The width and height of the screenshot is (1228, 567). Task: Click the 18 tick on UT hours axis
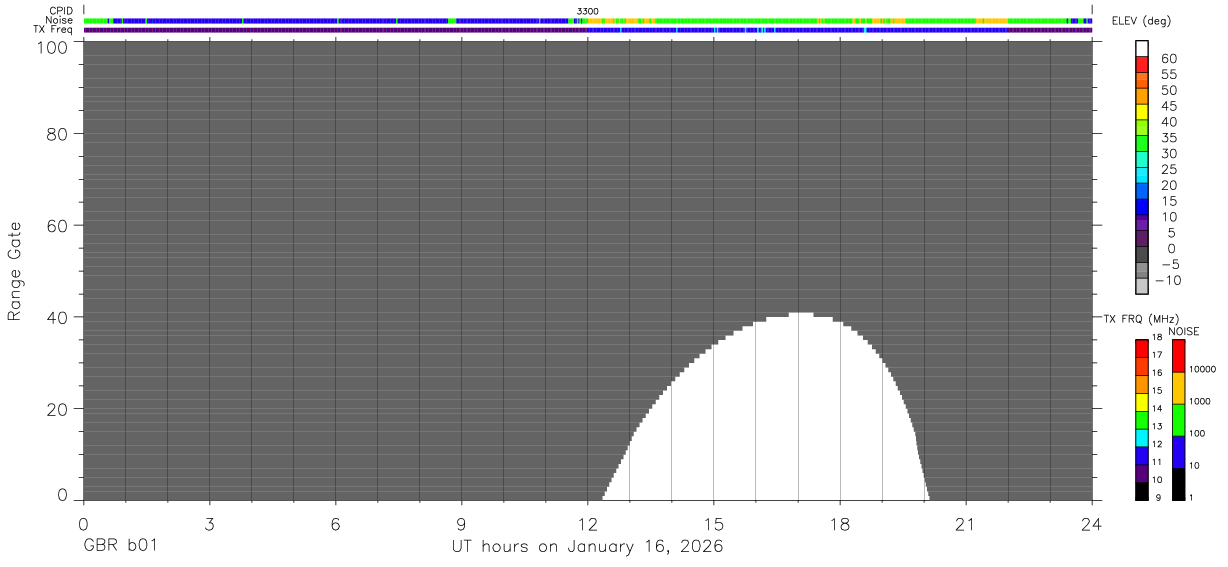(840, 523)
